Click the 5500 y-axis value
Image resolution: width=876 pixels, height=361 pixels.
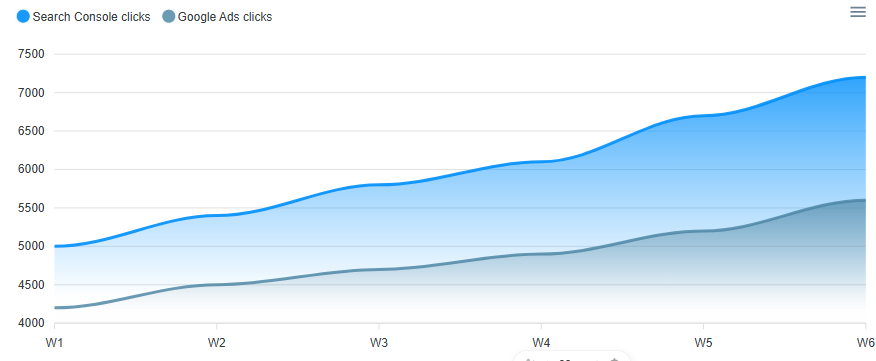(31, 208)
